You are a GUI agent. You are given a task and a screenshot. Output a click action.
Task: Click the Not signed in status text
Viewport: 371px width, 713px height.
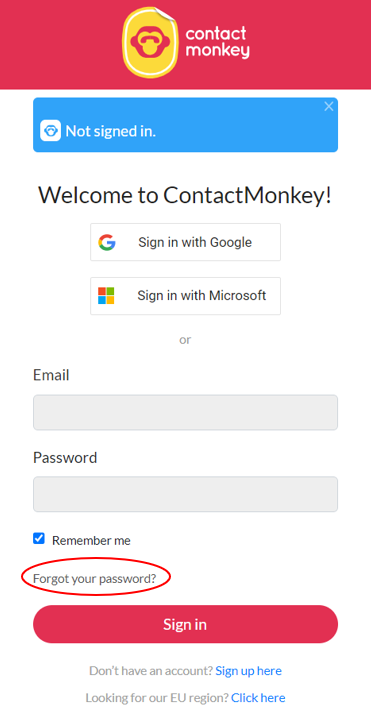click(x=110, y=131)
